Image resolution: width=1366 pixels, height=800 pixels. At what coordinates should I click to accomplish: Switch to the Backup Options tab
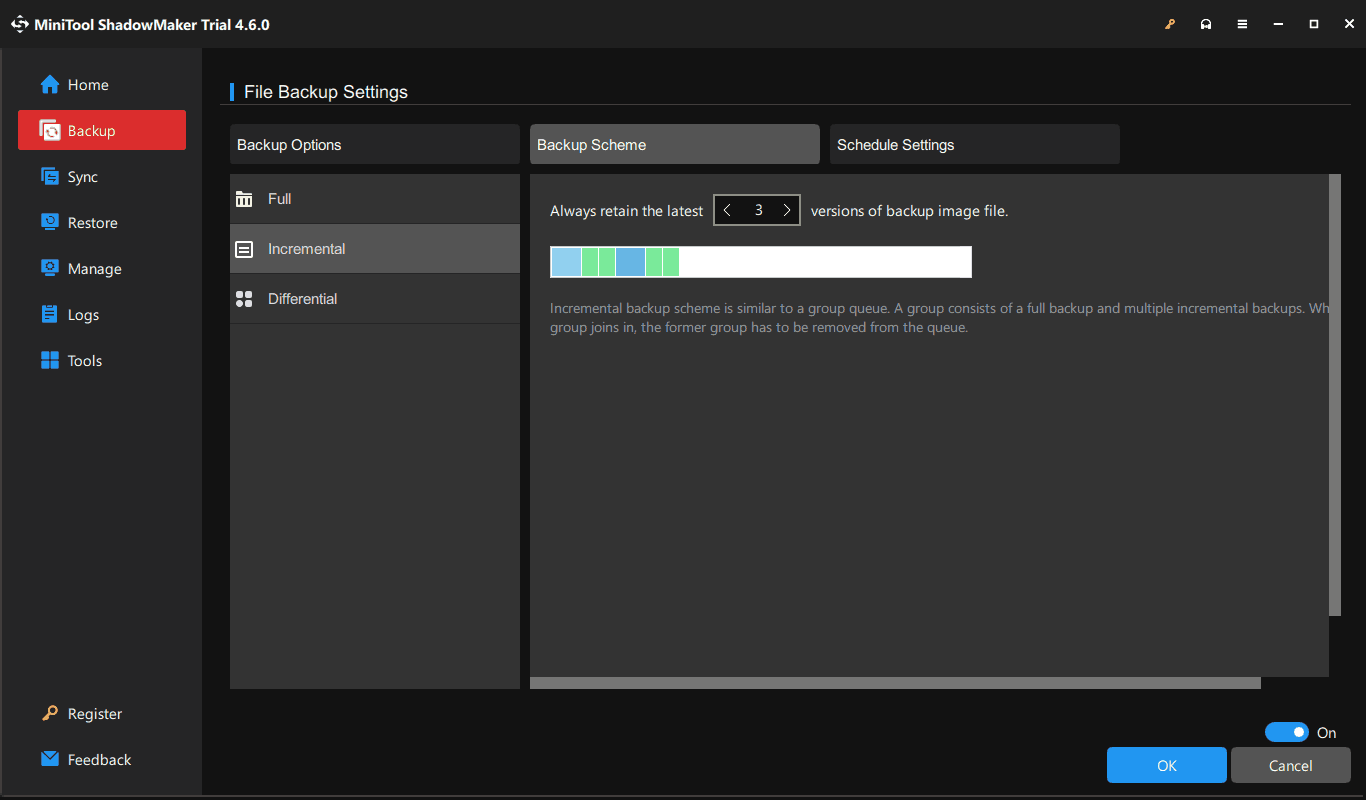pyautogui.click(x=288, y=144)
